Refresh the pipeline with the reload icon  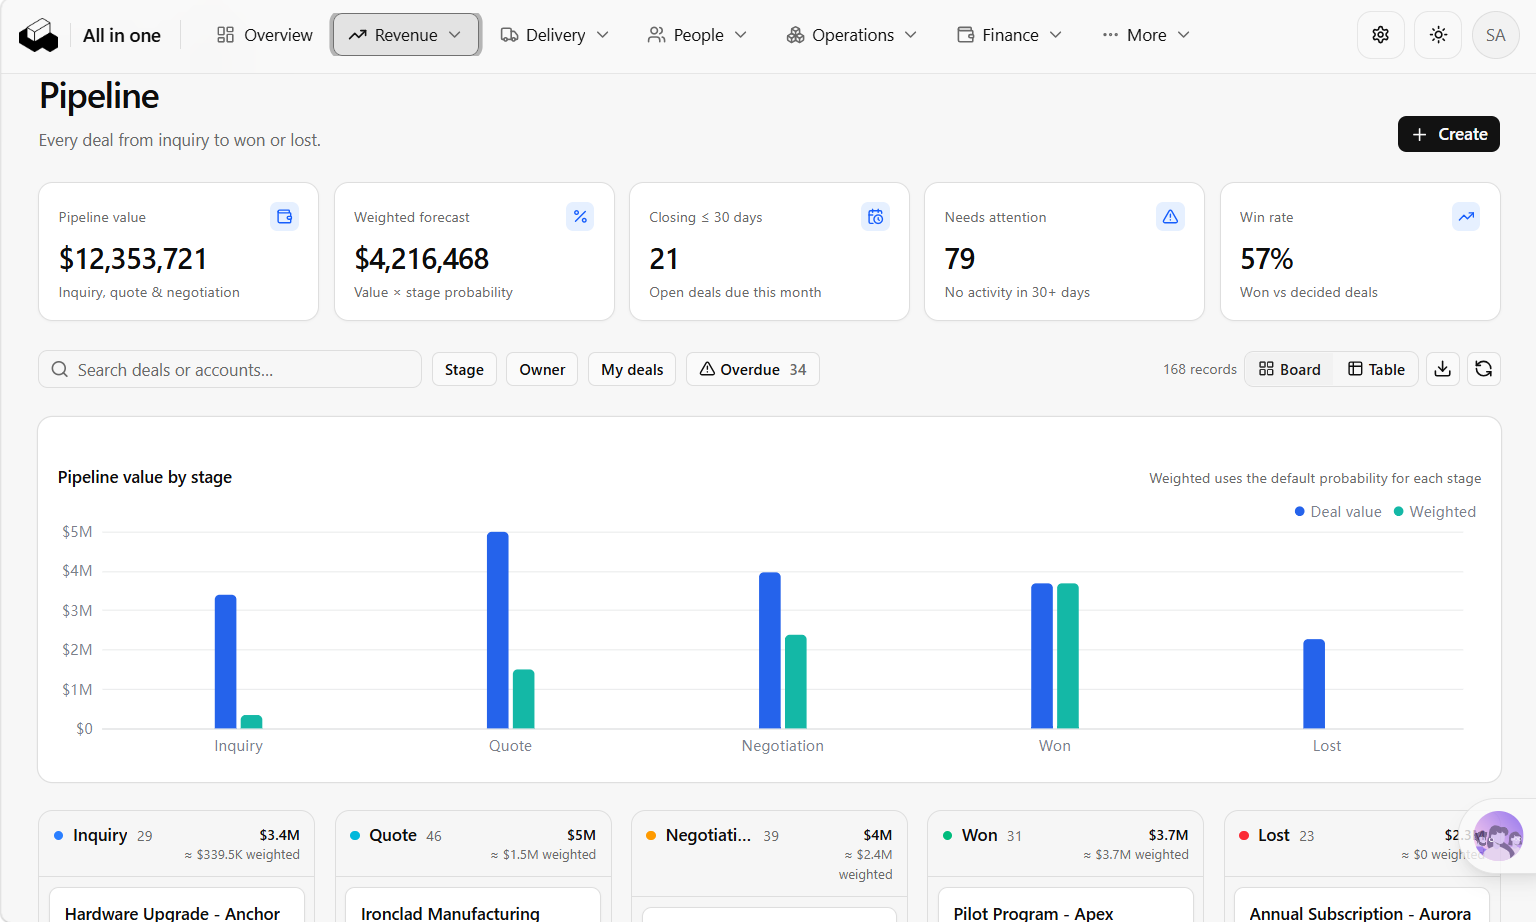pyautogui.click(x=1484, y=369)
